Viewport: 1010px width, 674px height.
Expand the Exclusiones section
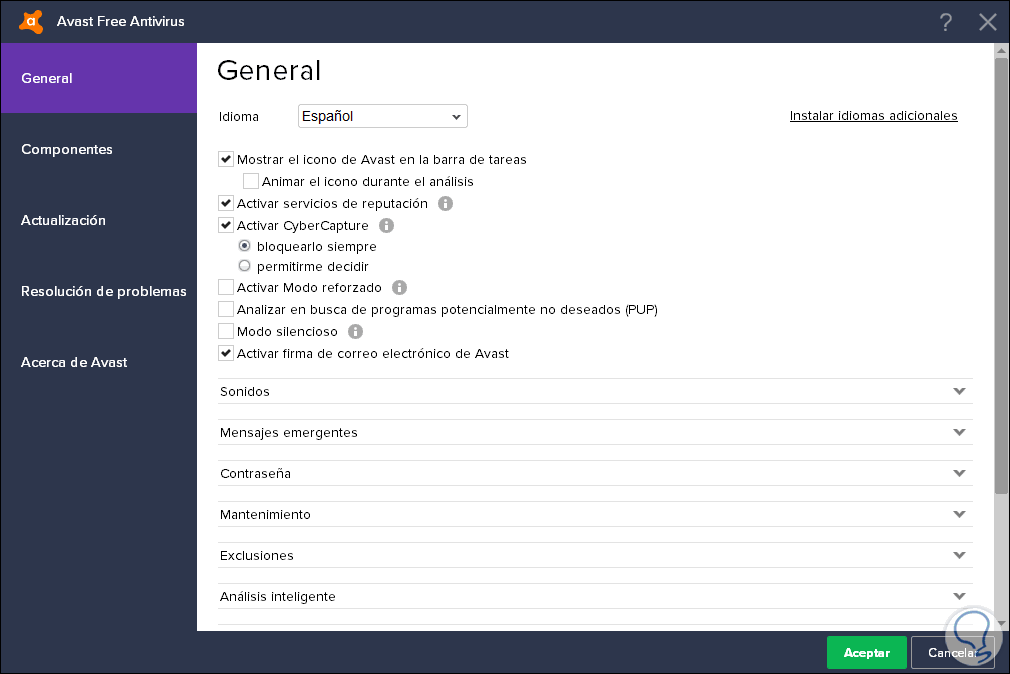coord(595,556)
